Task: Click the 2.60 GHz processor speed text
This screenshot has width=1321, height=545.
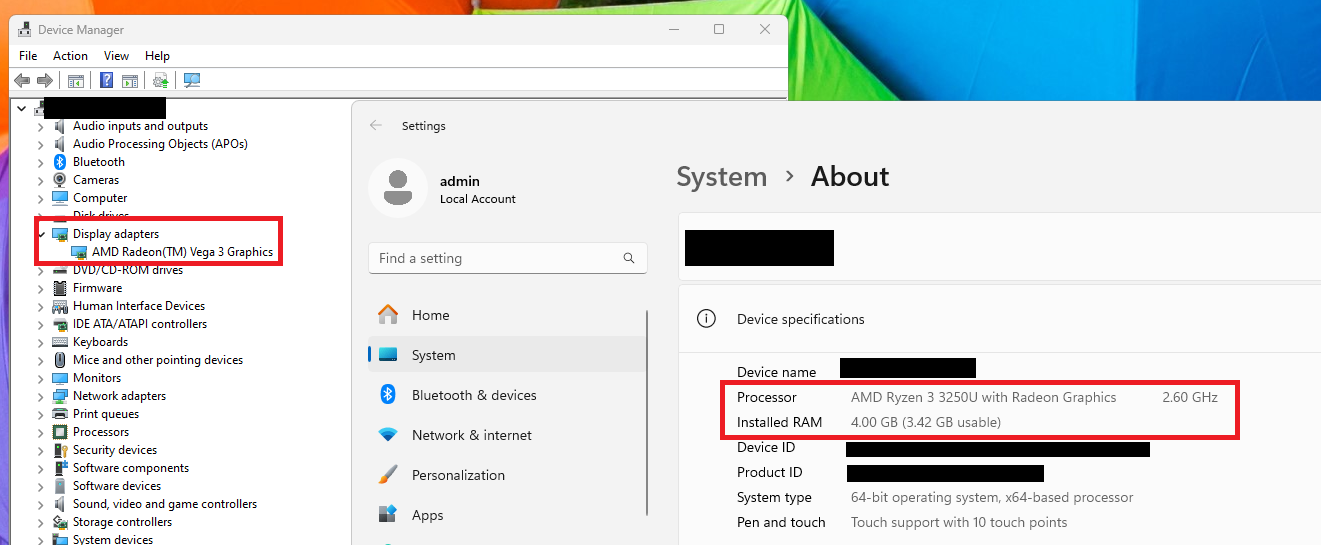Action: (1190, 397)
